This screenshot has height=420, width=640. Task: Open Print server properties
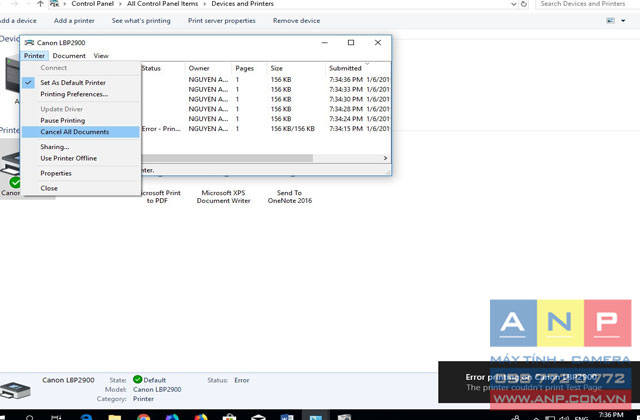(222, 20)
